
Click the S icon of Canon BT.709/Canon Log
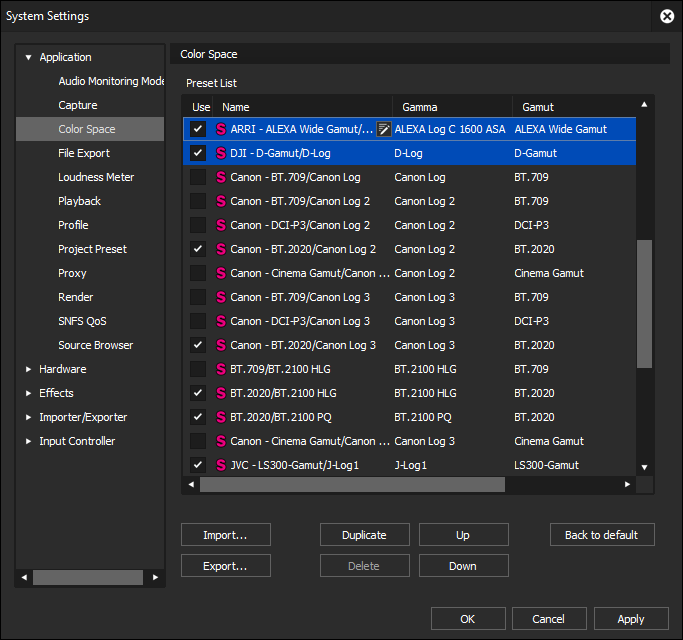[x=221, y=177]
